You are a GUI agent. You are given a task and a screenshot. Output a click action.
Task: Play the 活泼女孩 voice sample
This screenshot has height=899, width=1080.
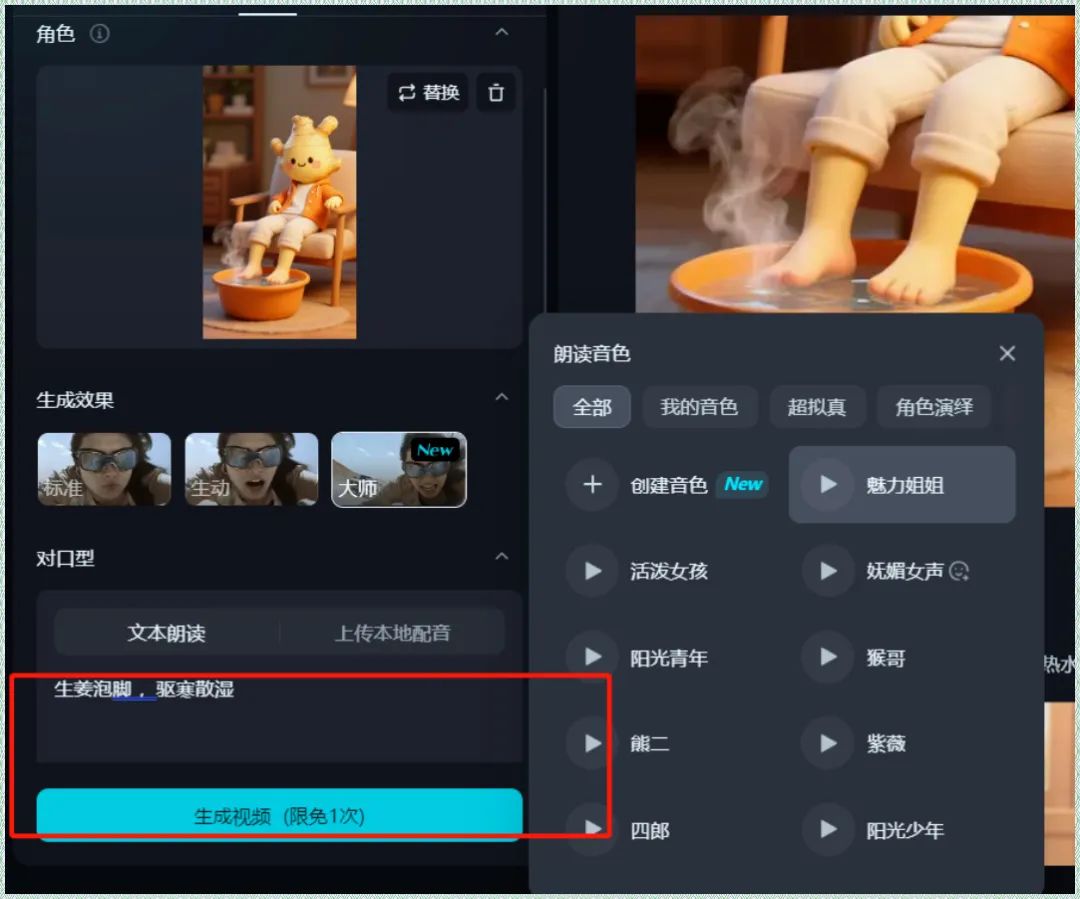pos(591,570)
